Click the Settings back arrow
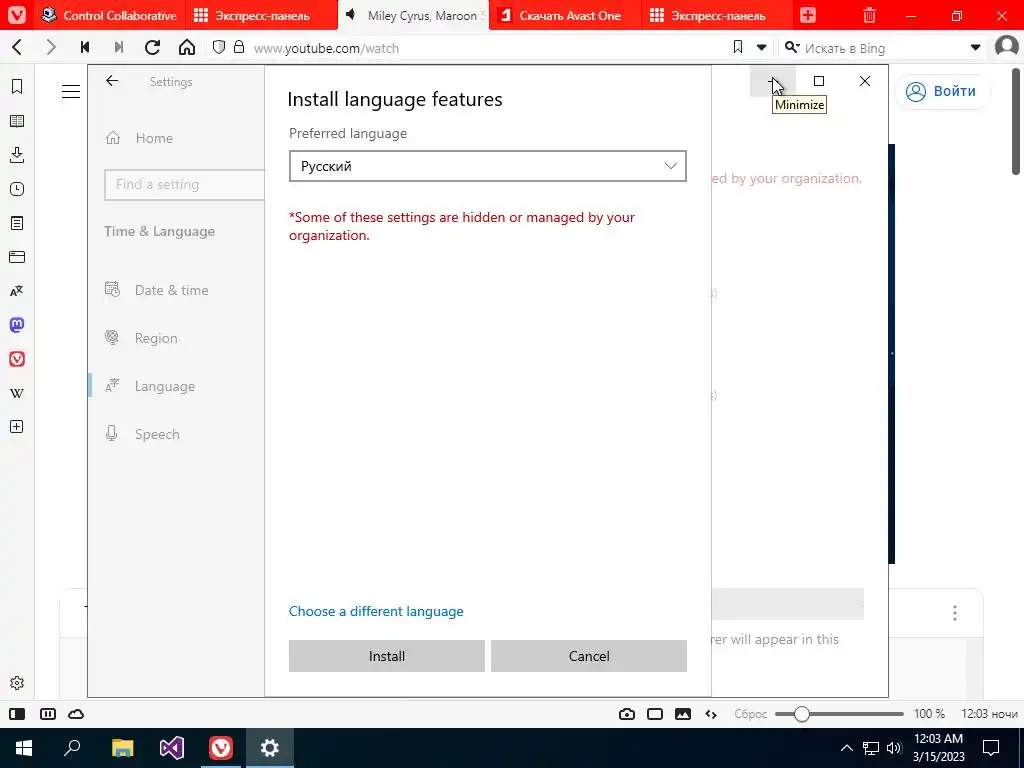This screenshot has height=768, width=1024. click(112, 80)
